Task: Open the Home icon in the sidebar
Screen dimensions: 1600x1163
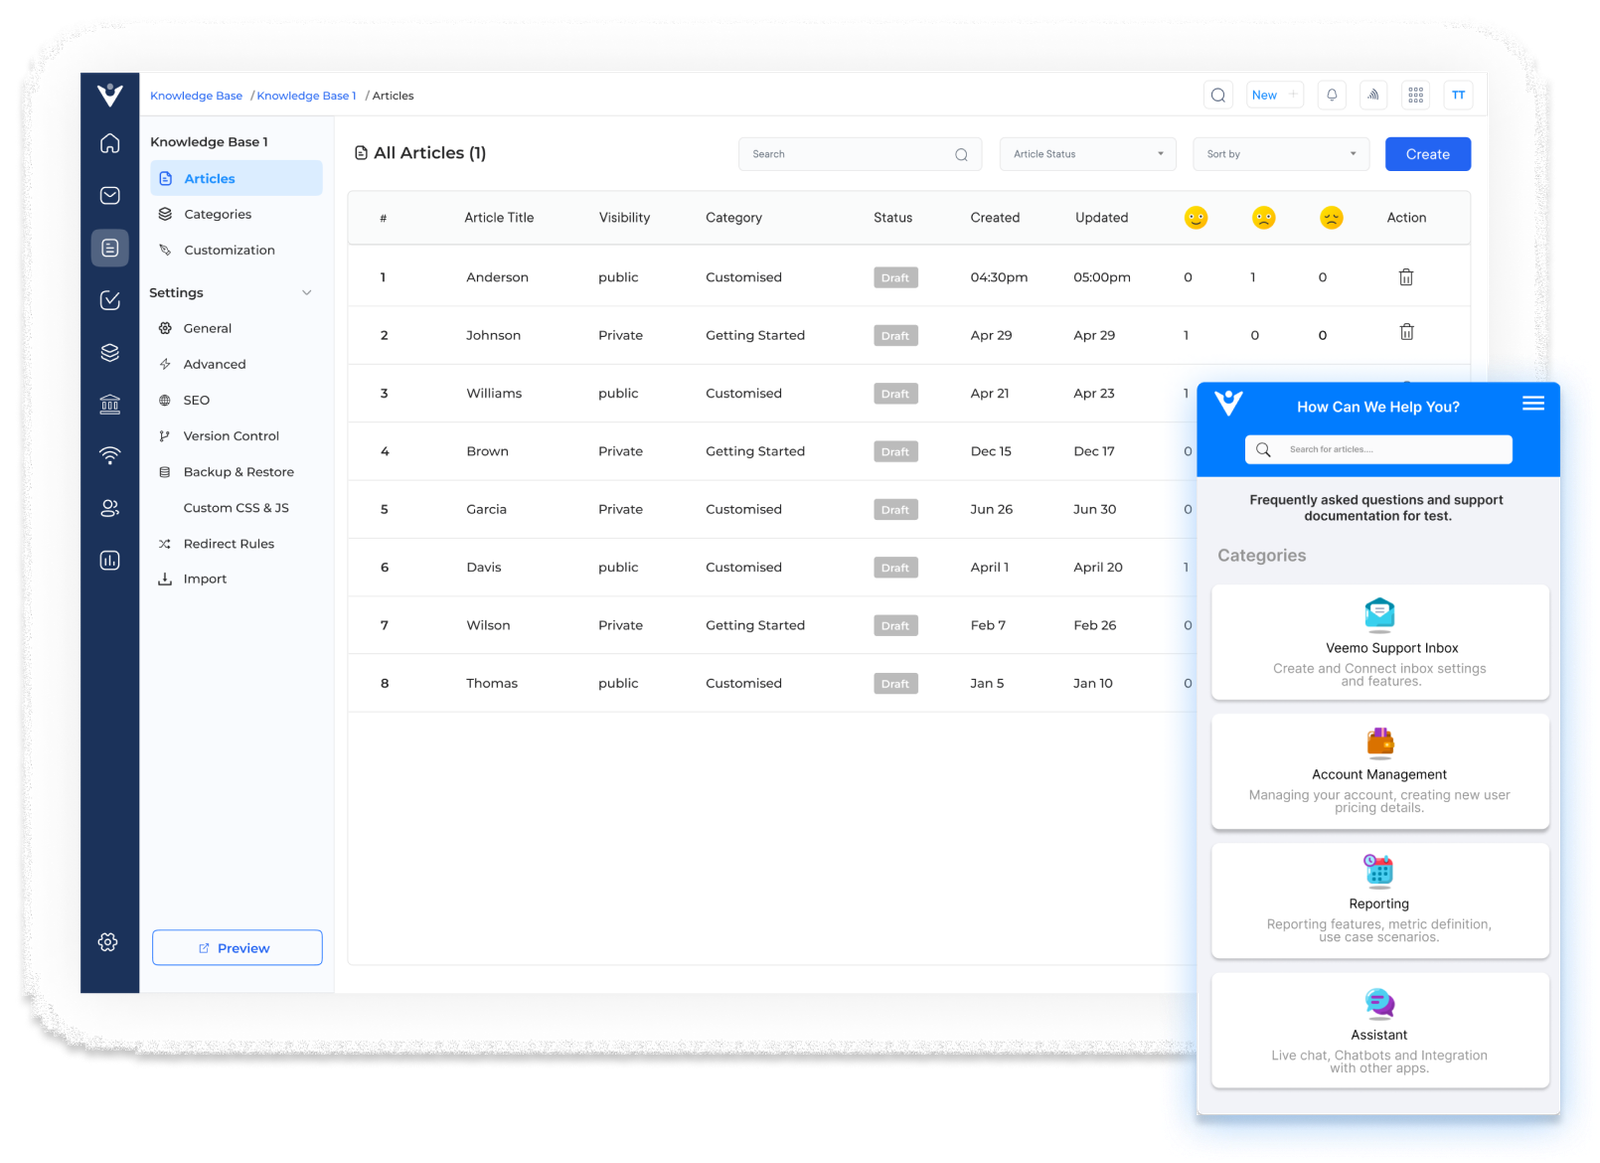Action: [x=109, y=143]
